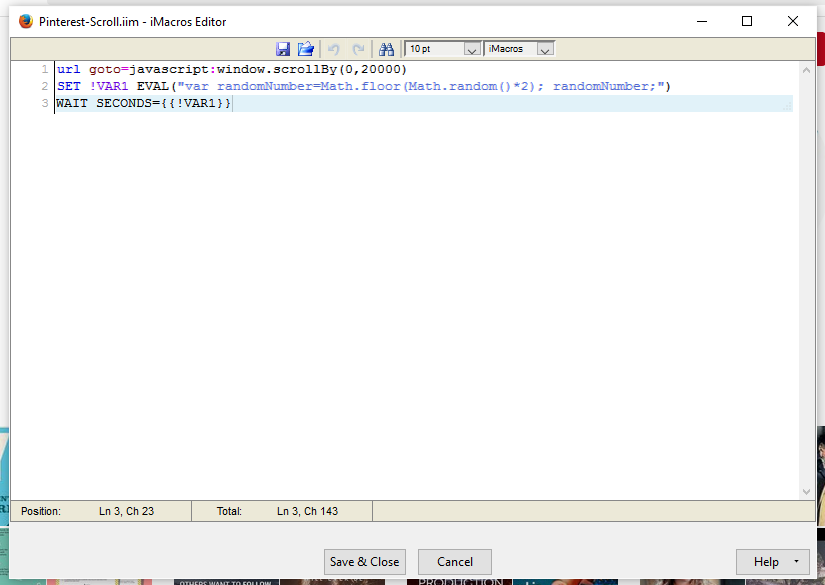The width and height of the screenshot is (825, 585).
Task: Click scroll up arrow in editor
Action: pyautogui.click(x=806, y=70)
